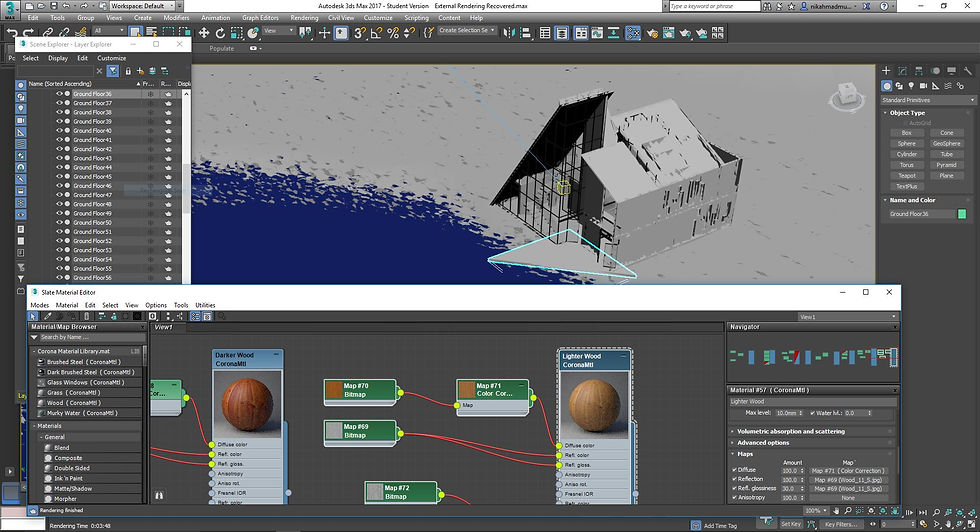Viewport: 980px width, 532px height.
Task: Toggle visibility eye of Ground Floor50
Action: [60, 223]
